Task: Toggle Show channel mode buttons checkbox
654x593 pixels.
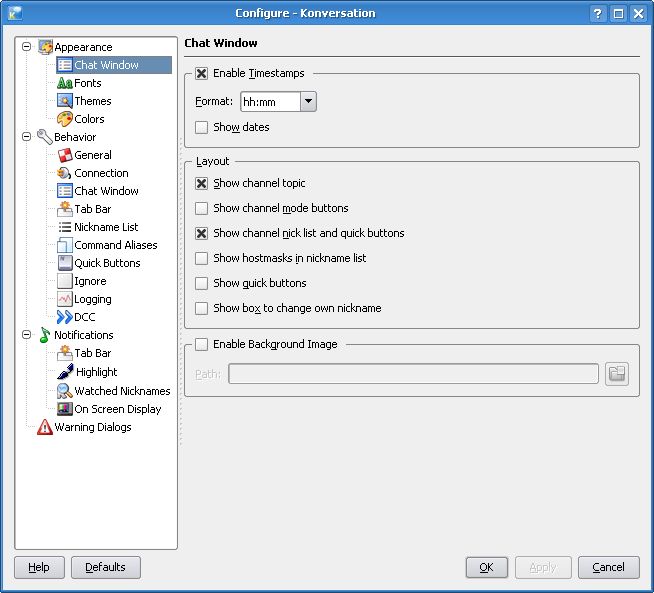Action: point(202,208)
